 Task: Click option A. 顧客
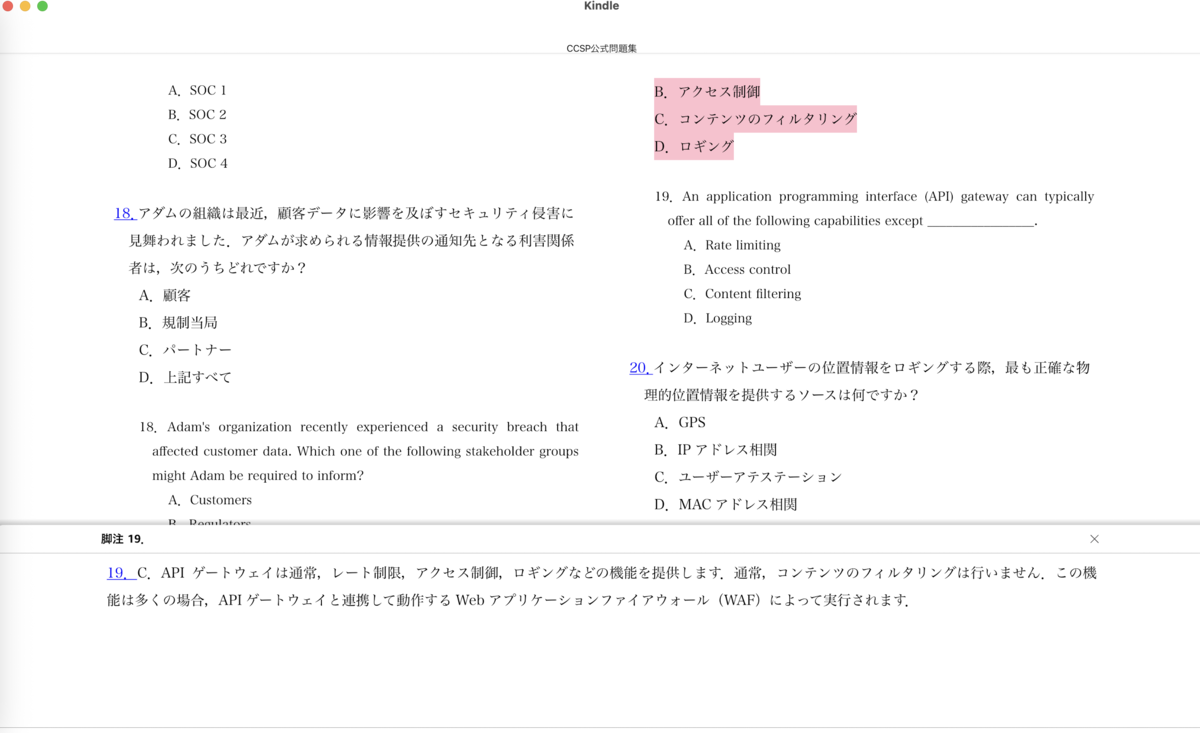(165, 296)
